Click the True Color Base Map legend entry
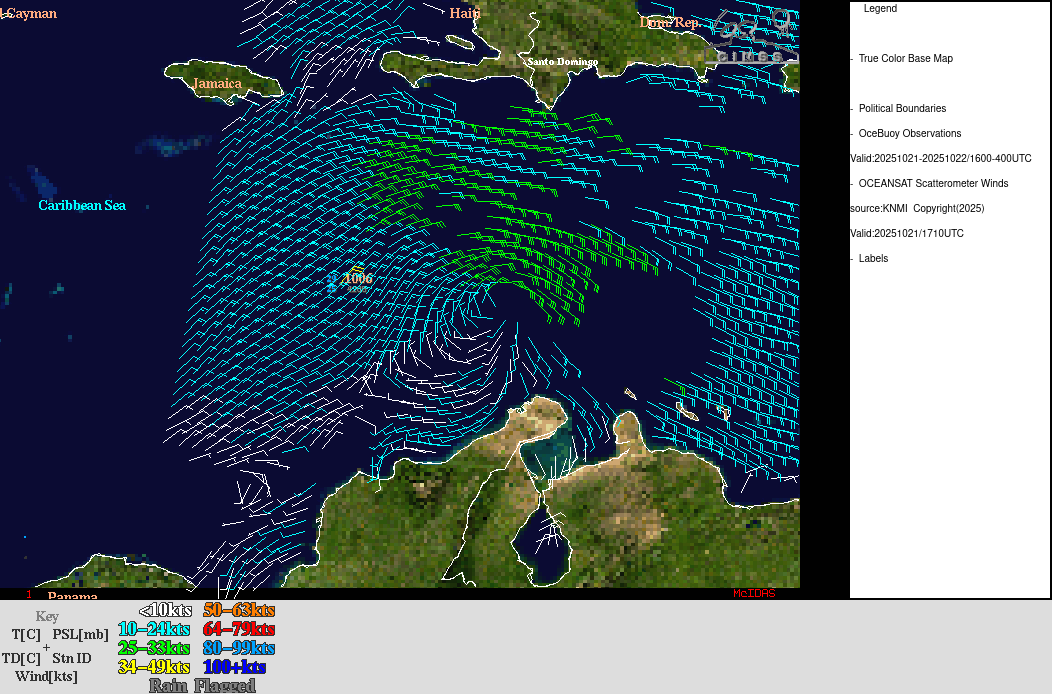Screen dimensions: 1052x694 pos(905,59)
